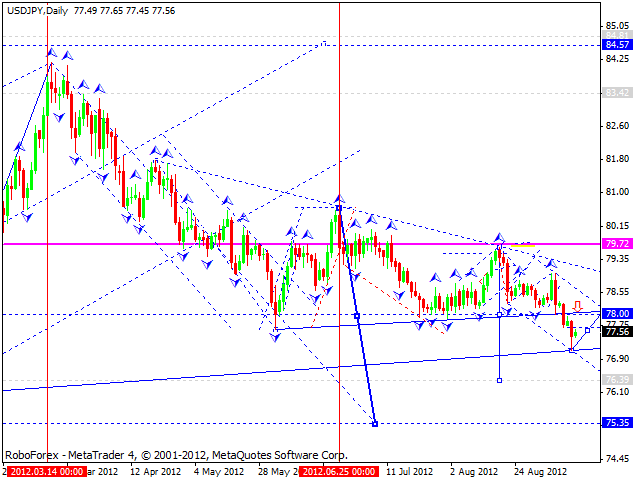This screenshot has height=480, width=640.
Task: Click the red down arrow near 78.00
Action: tap(578, 306)
